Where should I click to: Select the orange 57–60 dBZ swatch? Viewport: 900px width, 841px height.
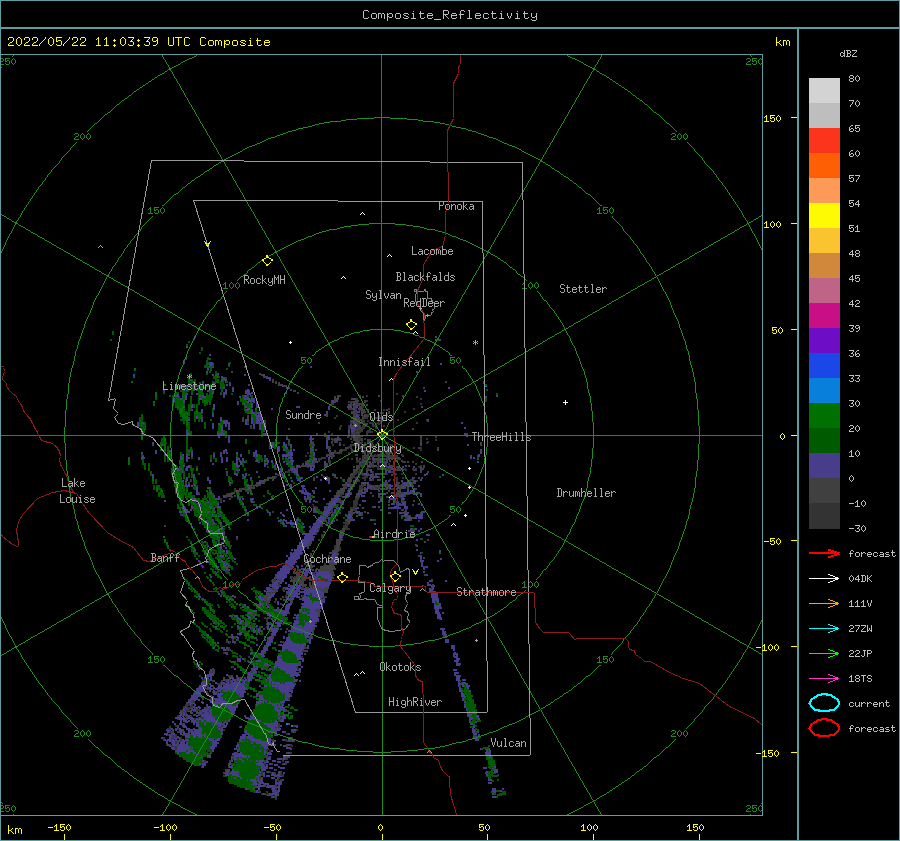tap(824, 166)
